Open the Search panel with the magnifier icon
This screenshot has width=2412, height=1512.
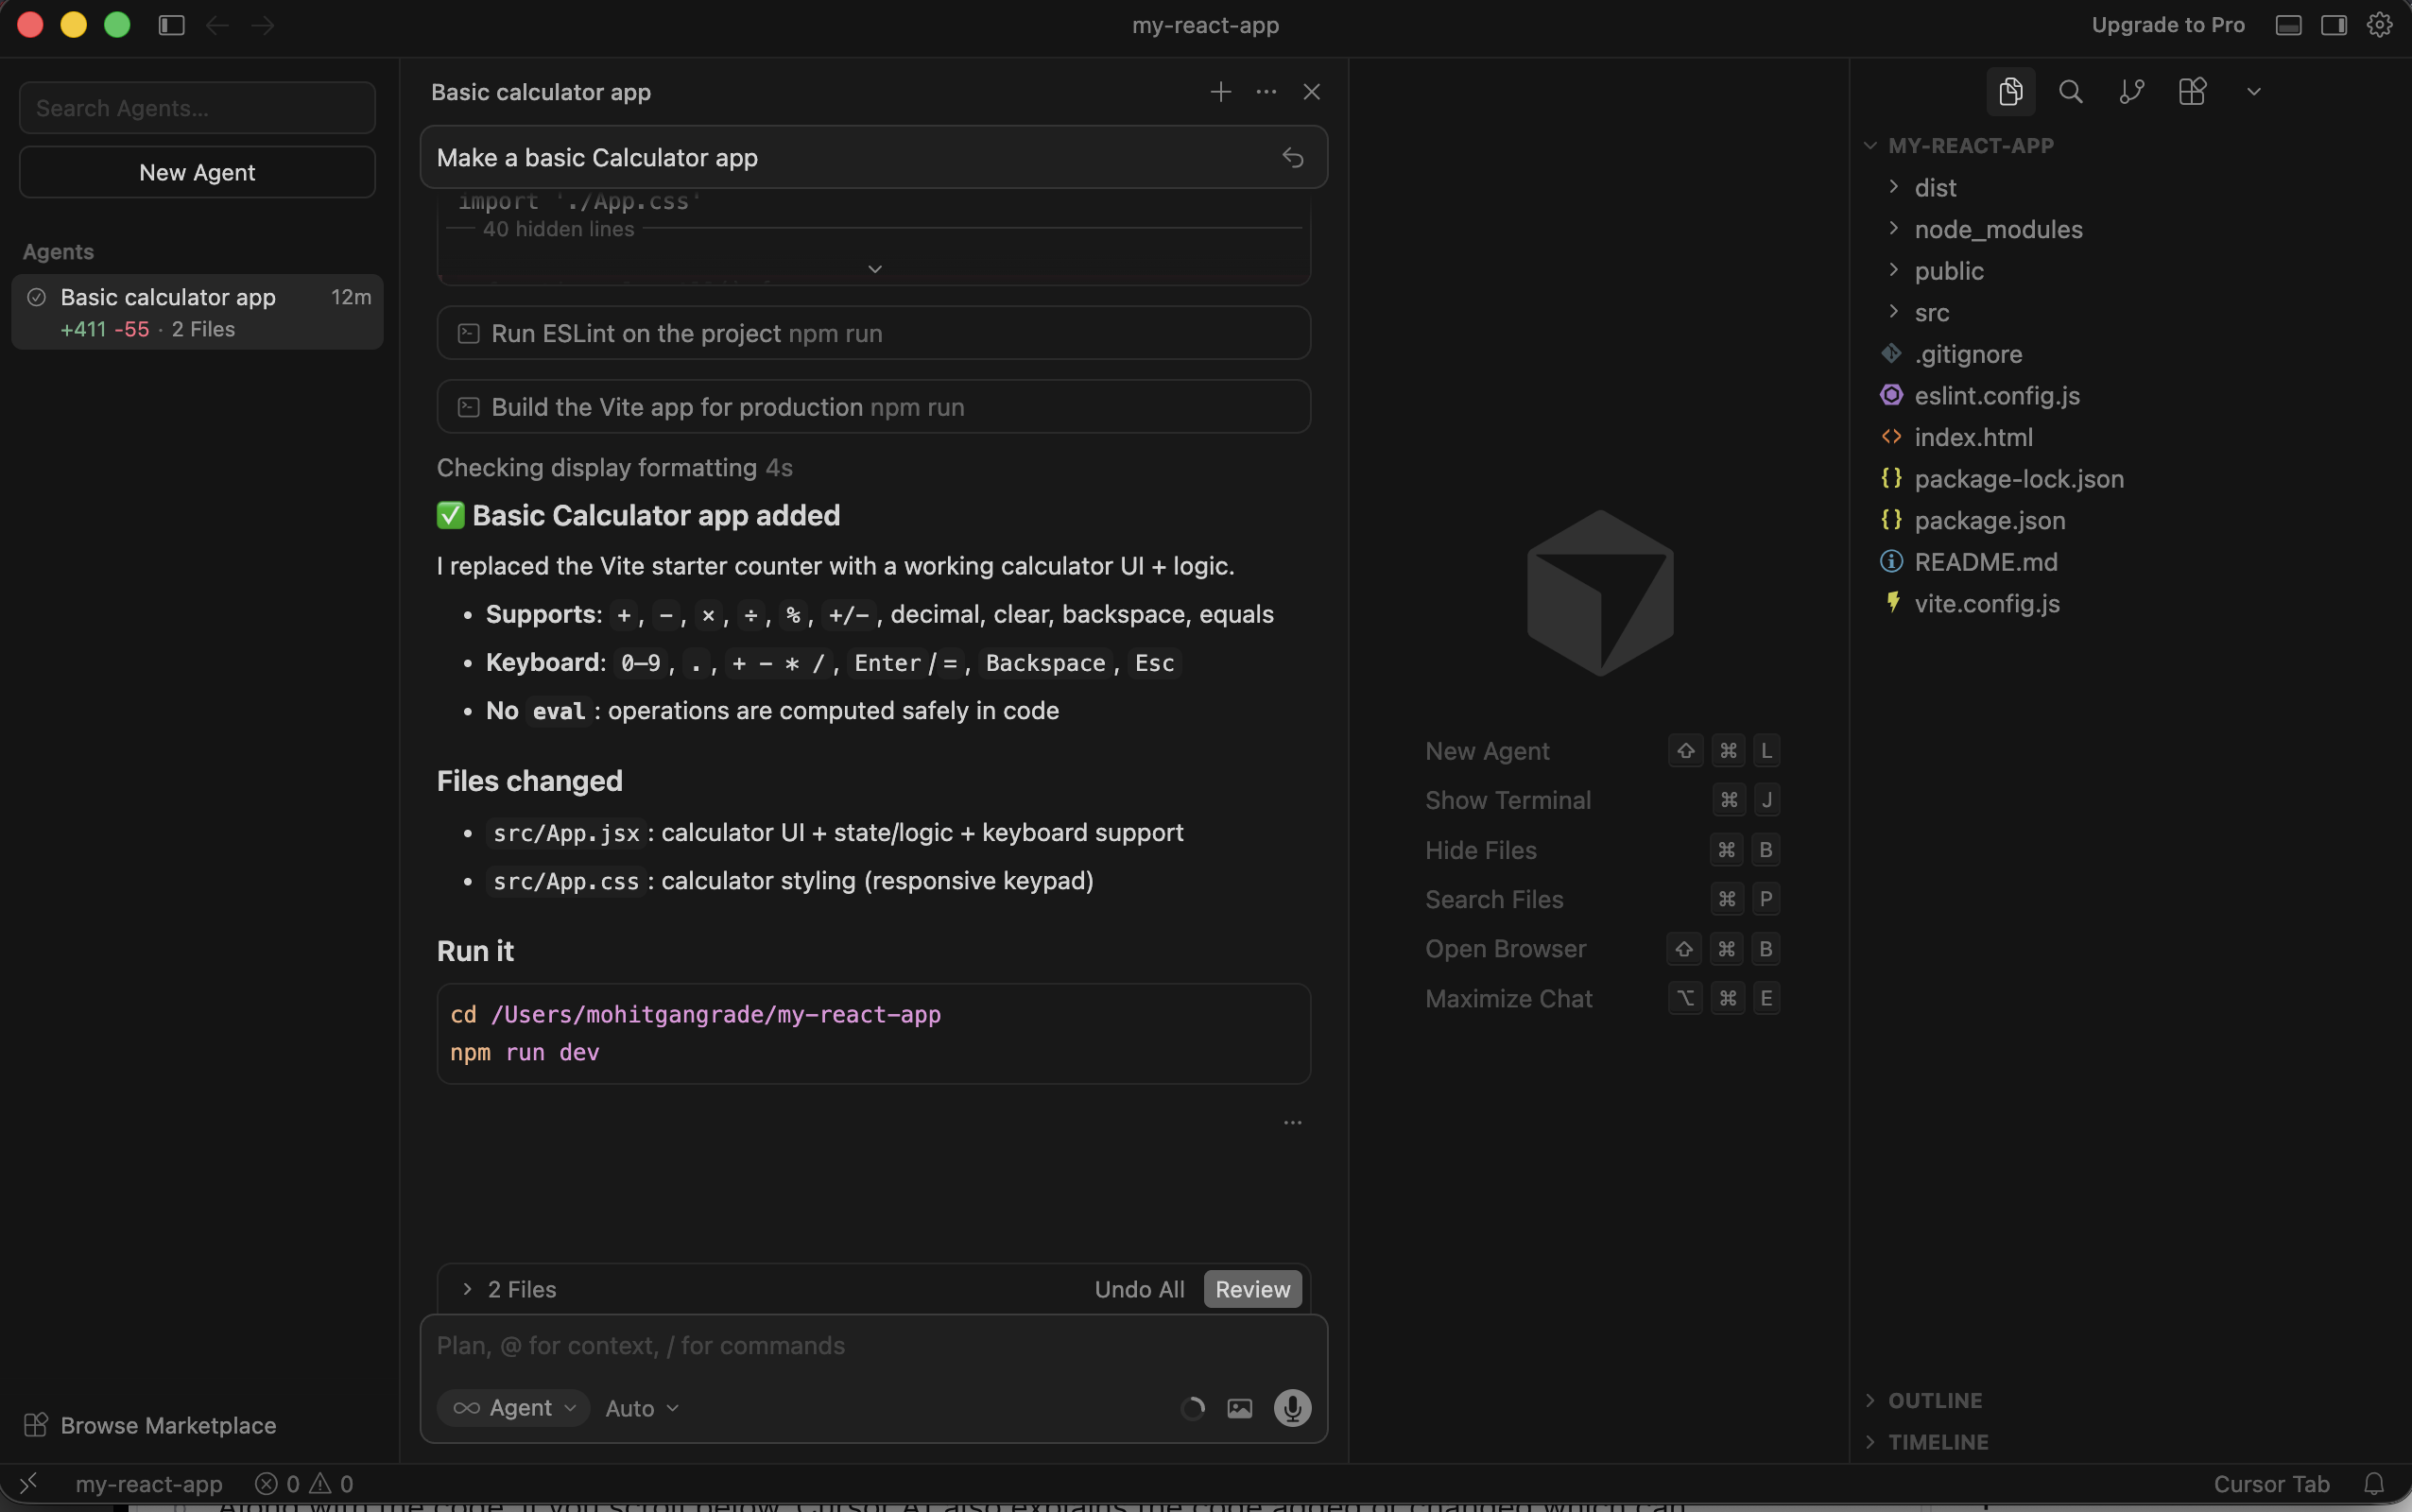coord(2070,91)
